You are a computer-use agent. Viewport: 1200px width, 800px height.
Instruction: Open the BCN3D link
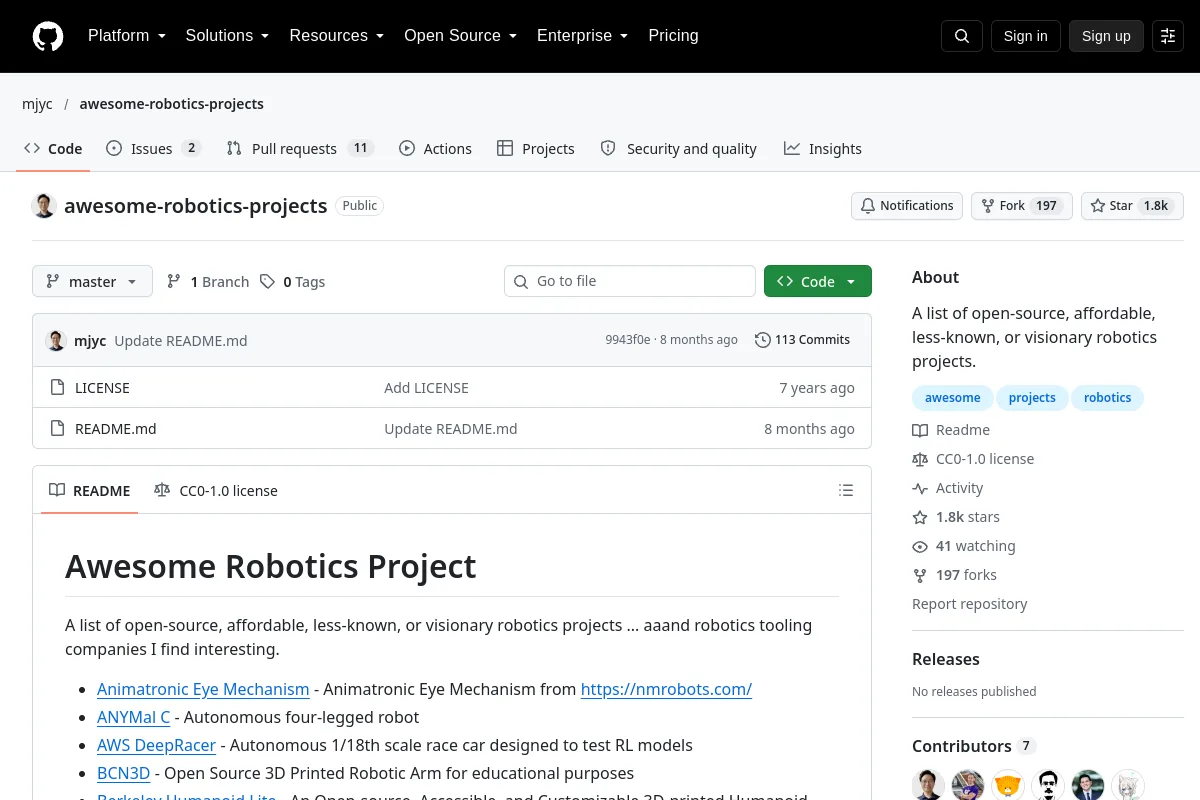pos(124,773)
